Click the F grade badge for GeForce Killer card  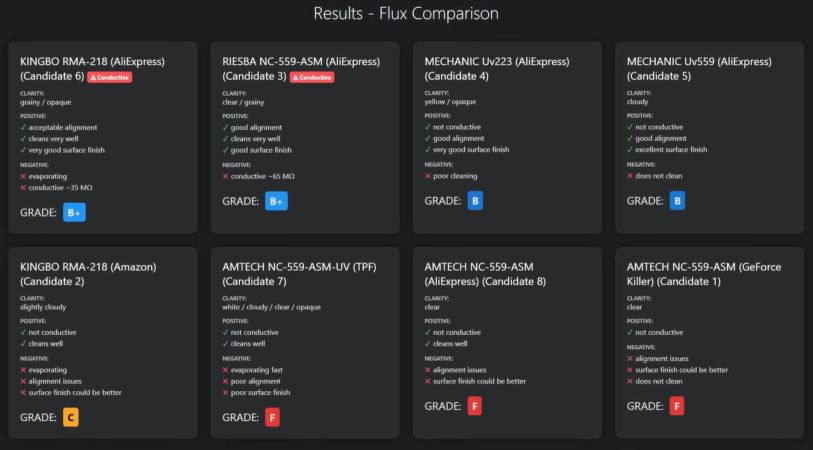[x=677, y=406]
